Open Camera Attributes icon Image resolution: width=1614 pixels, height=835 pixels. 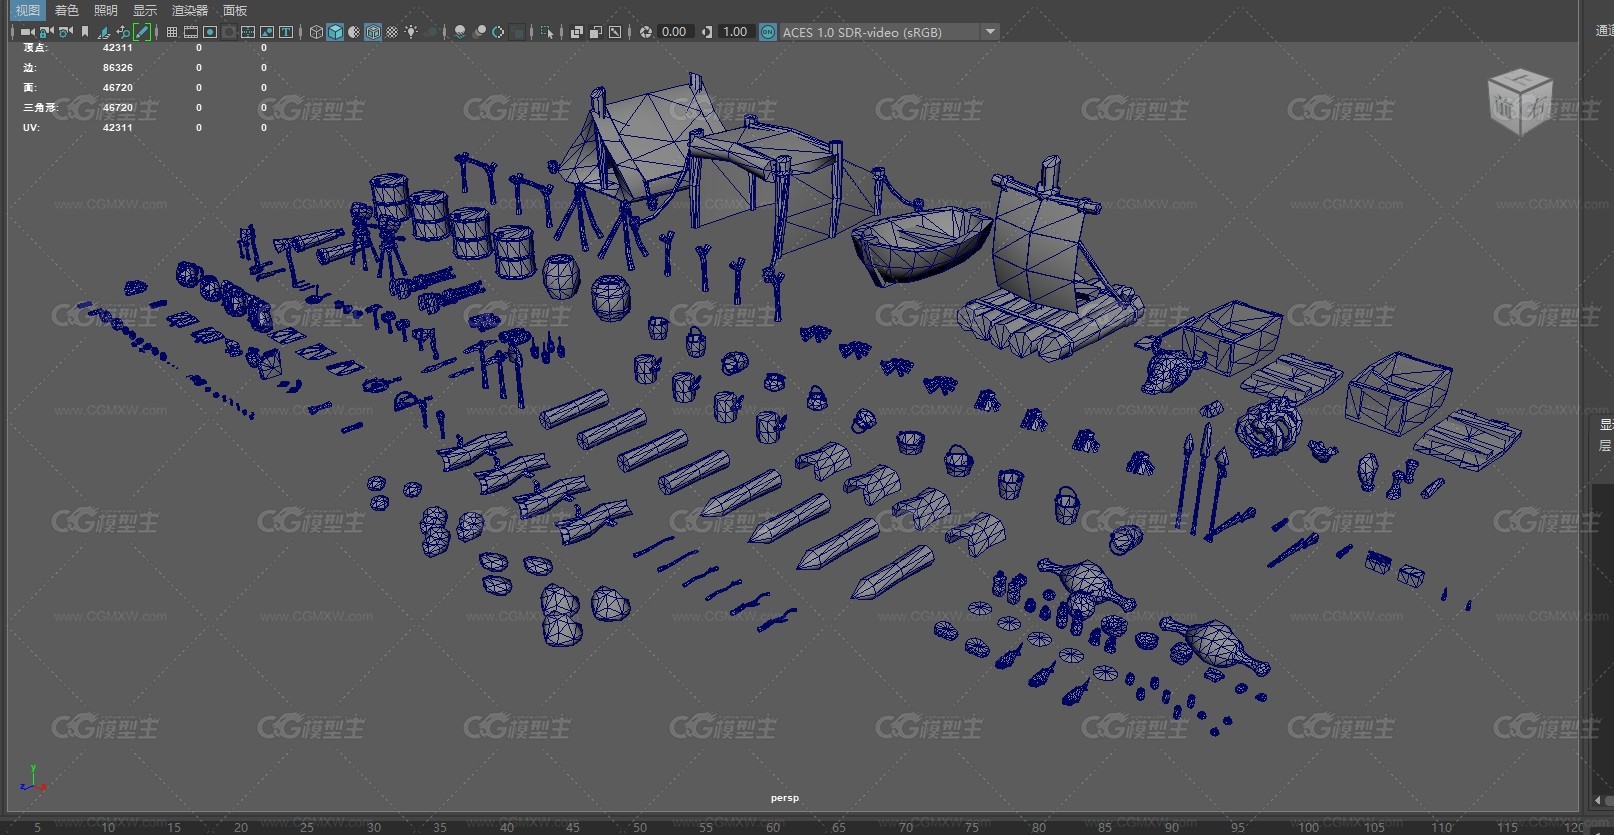point(65,32)
